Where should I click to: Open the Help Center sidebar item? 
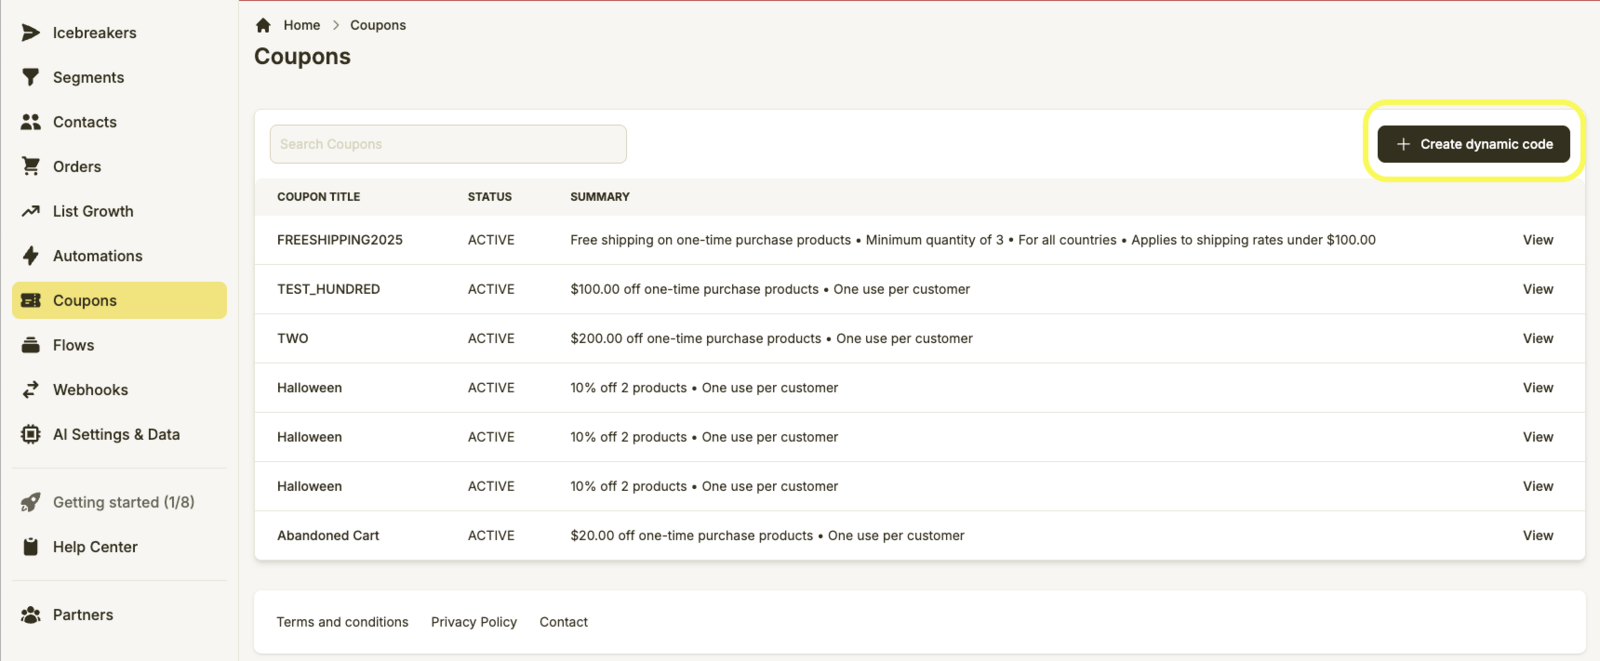pyautogui.click(x=95, y=547)
